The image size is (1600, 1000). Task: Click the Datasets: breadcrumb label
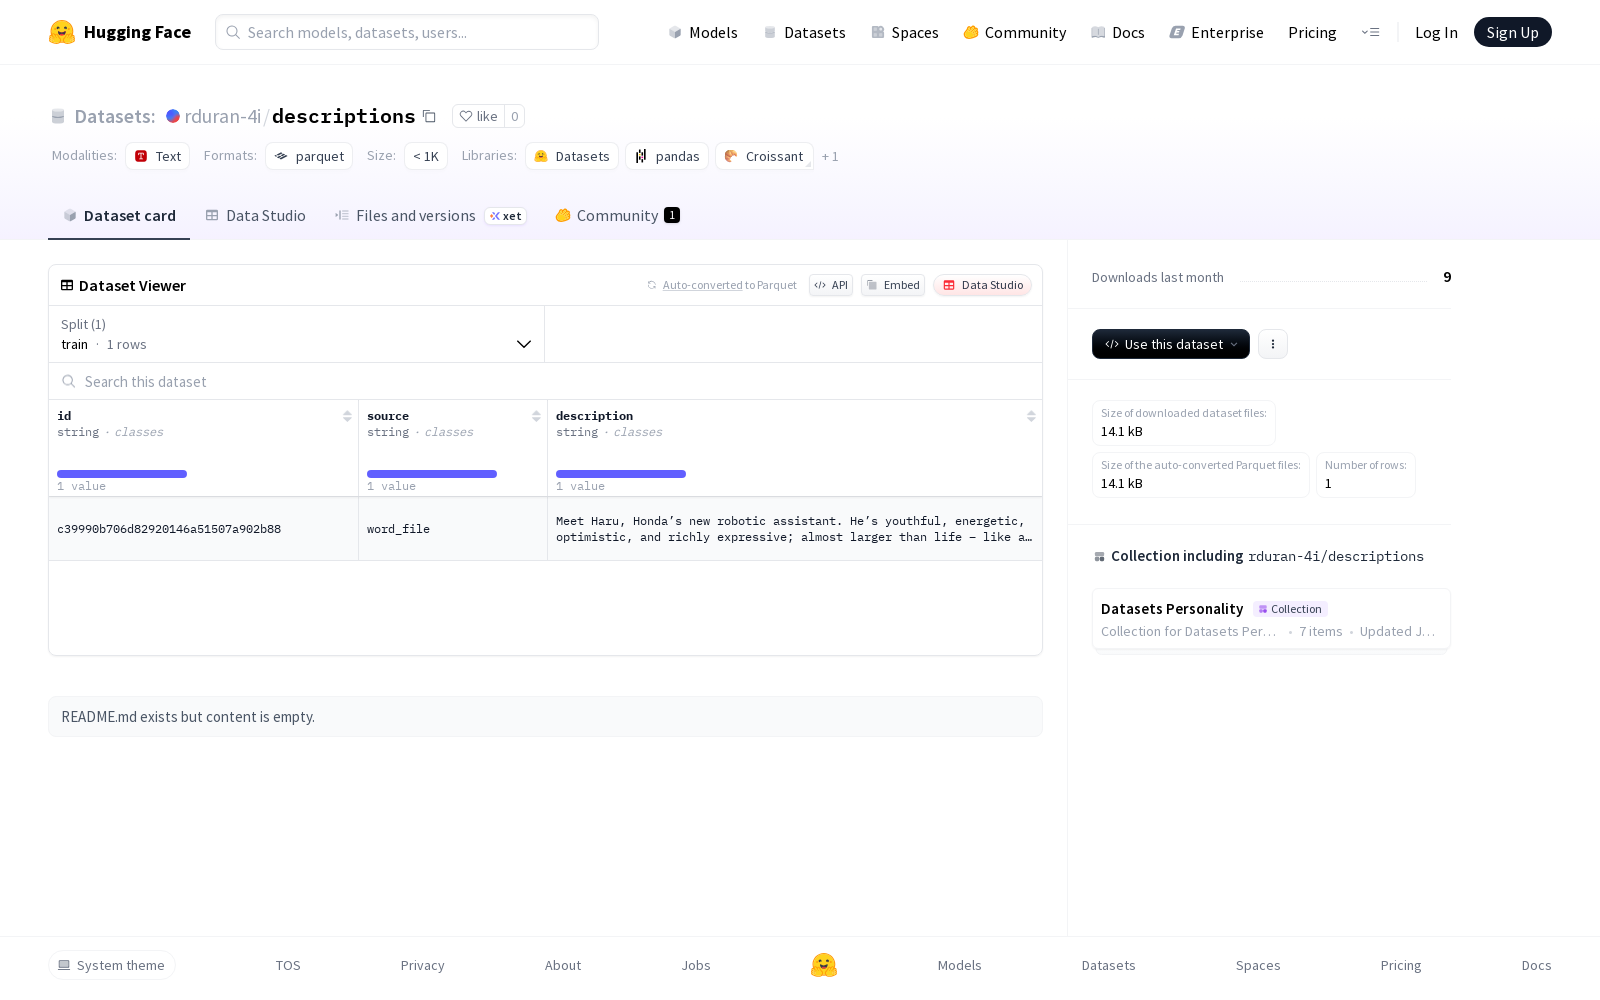[x=115, y=116]
